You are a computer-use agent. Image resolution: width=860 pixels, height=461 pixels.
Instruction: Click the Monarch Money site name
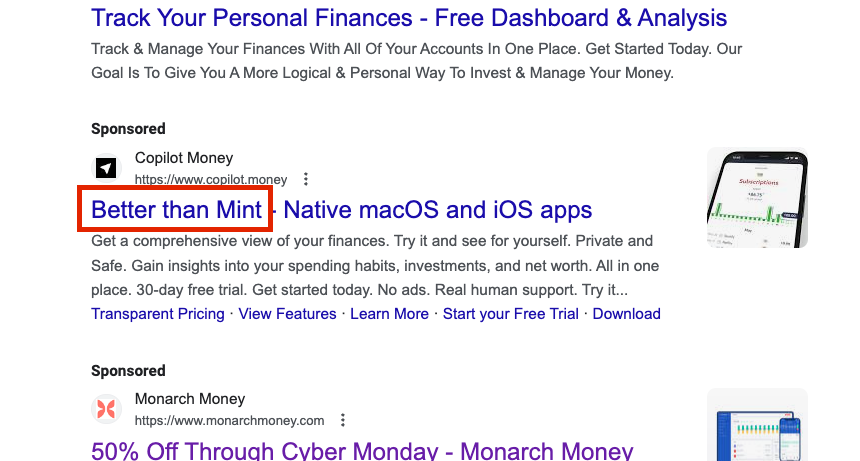(x=190, y=399)
